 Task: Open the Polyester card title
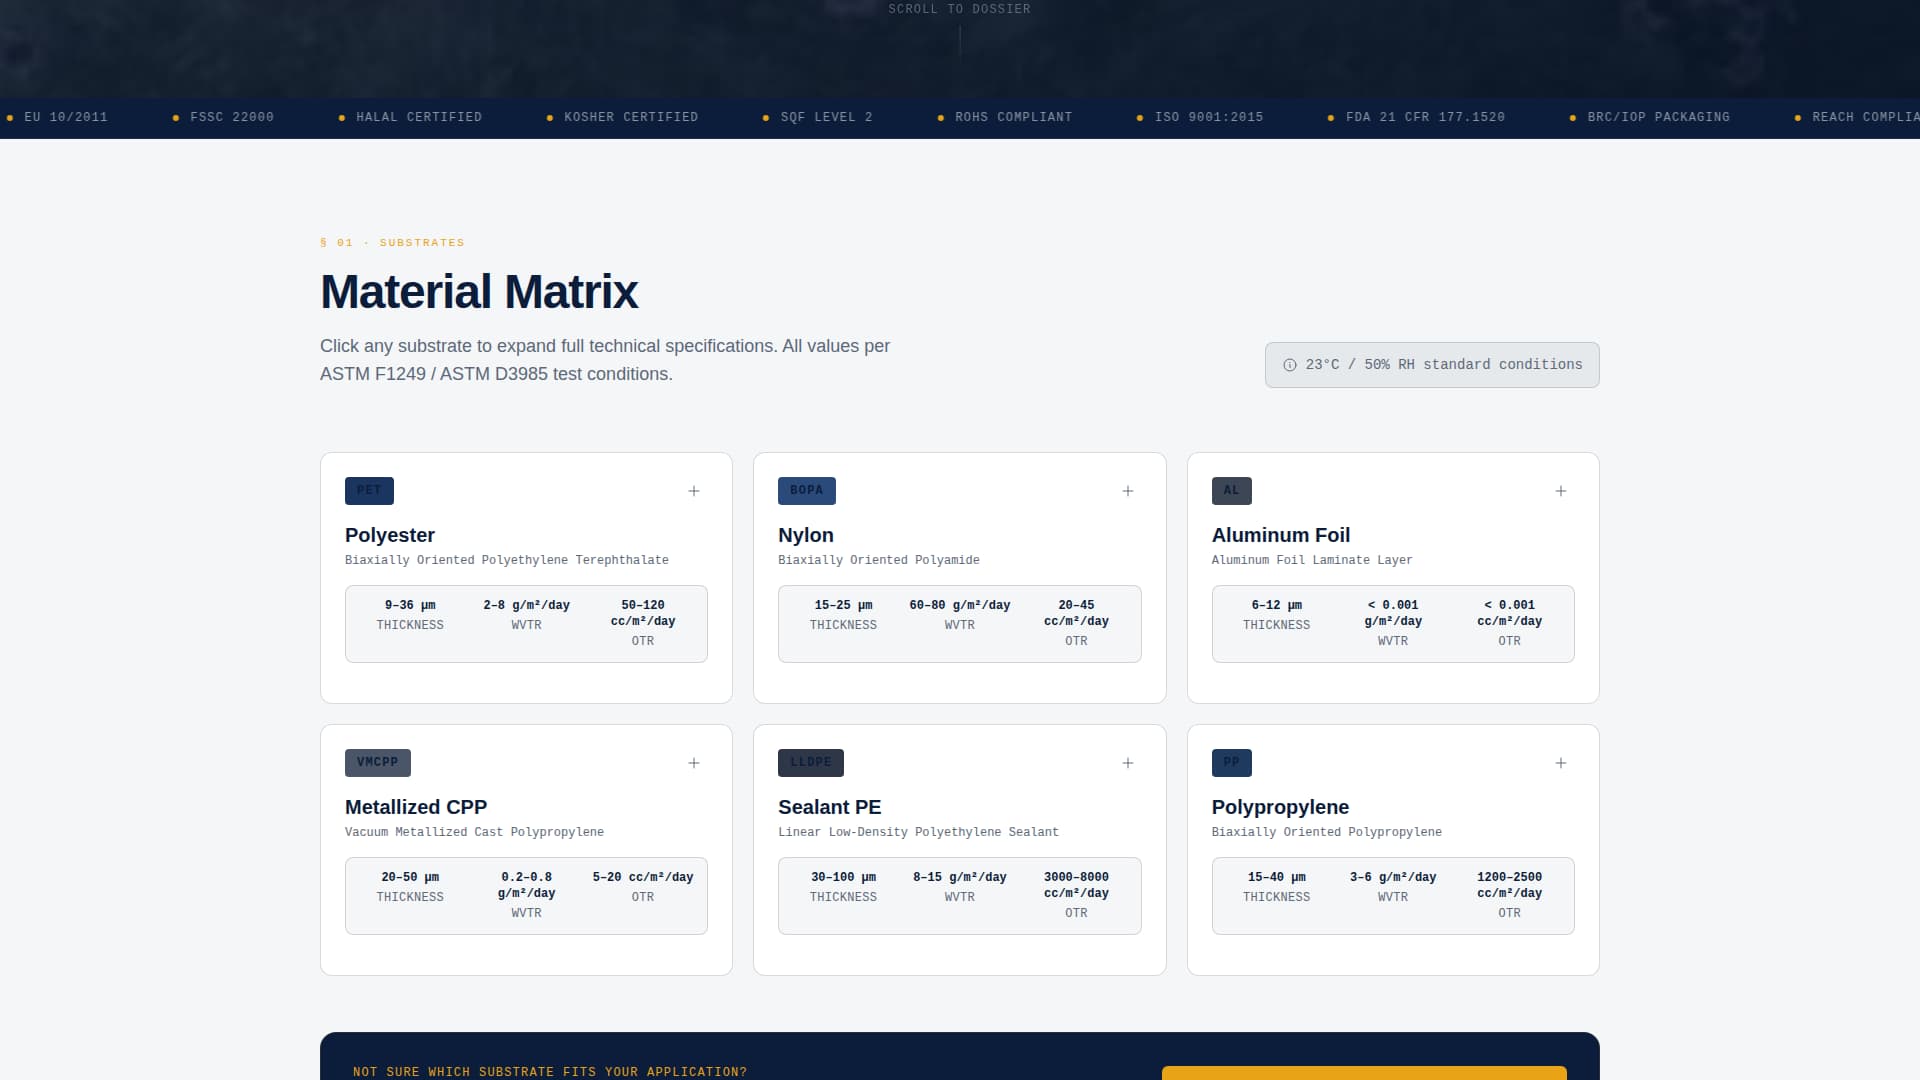pos(390,535)
